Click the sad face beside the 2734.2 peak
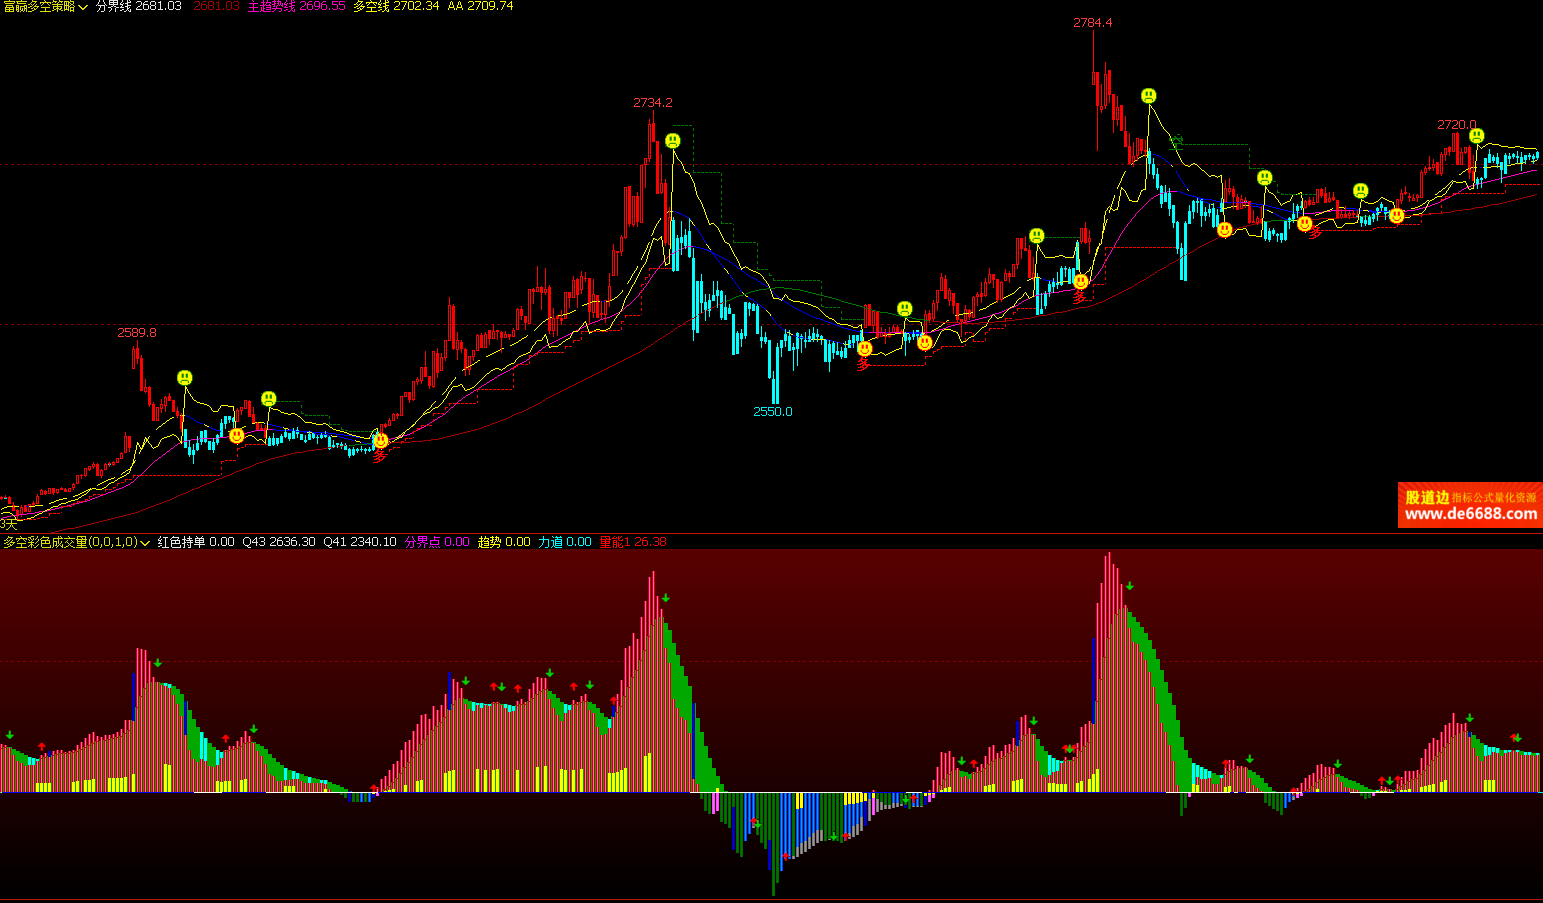Image resolution: width=1543 pixels, height=903 pixels. coord(673,141)
